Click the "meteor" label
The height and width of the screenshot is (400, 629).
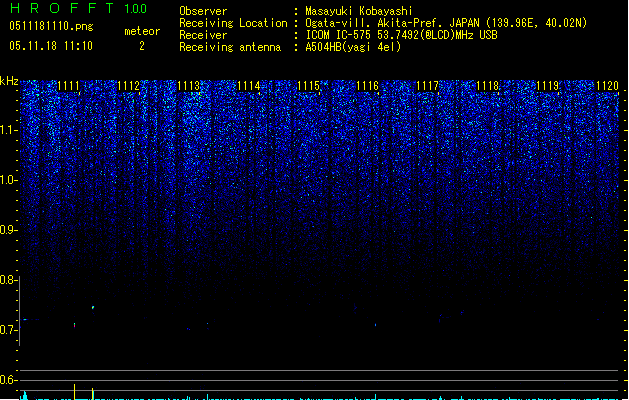click(142, 31)
